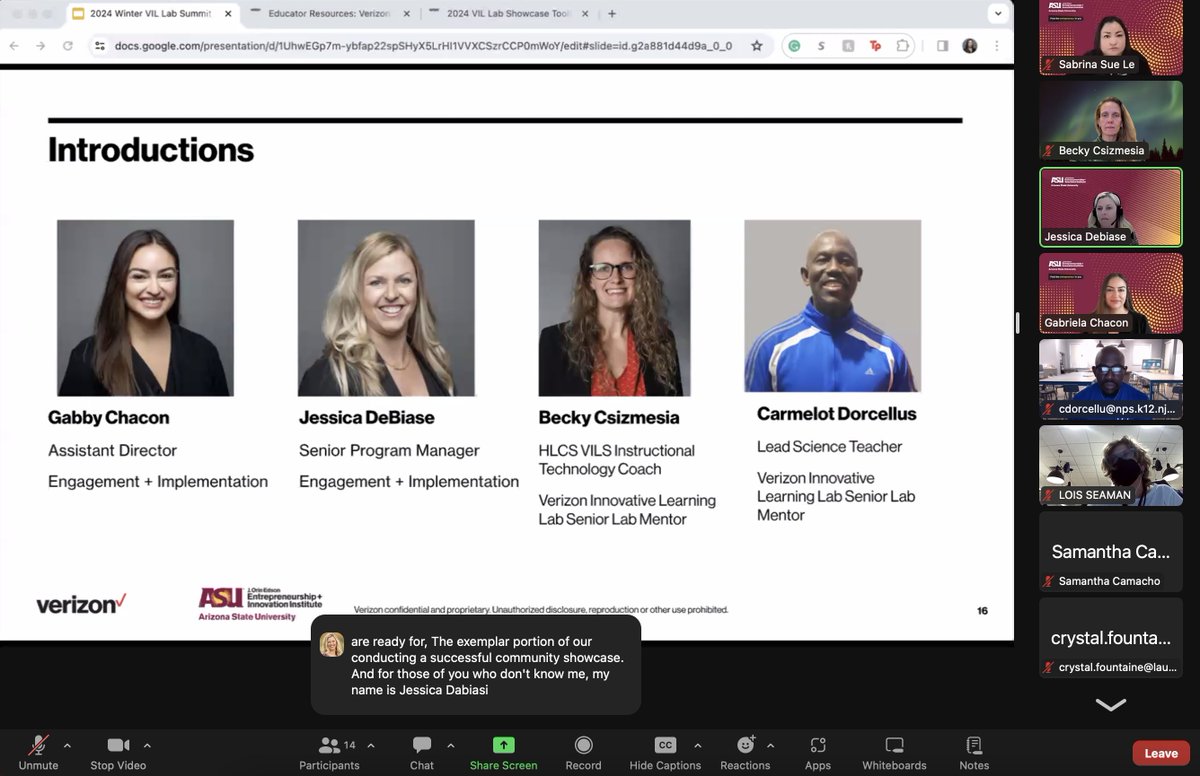Viewport: 1200px width, 776px height.
Task: Open video options arrow beside Stop Video
Action: pyautogui.click(x=147, y=745)
